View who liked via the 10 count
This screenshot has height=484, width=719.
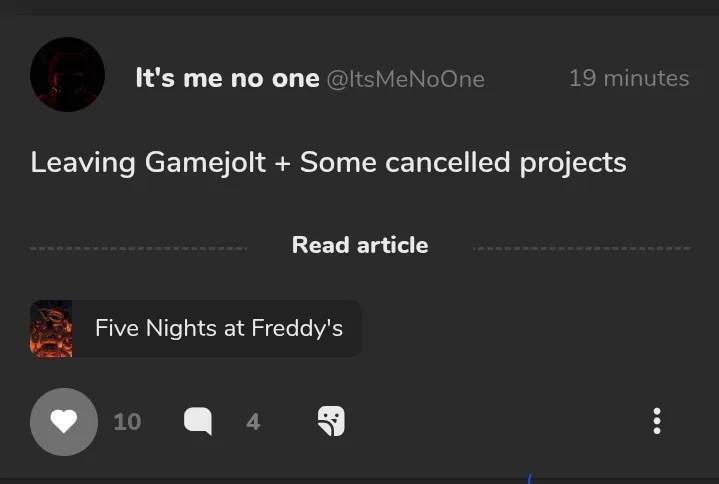click(127, 422)
